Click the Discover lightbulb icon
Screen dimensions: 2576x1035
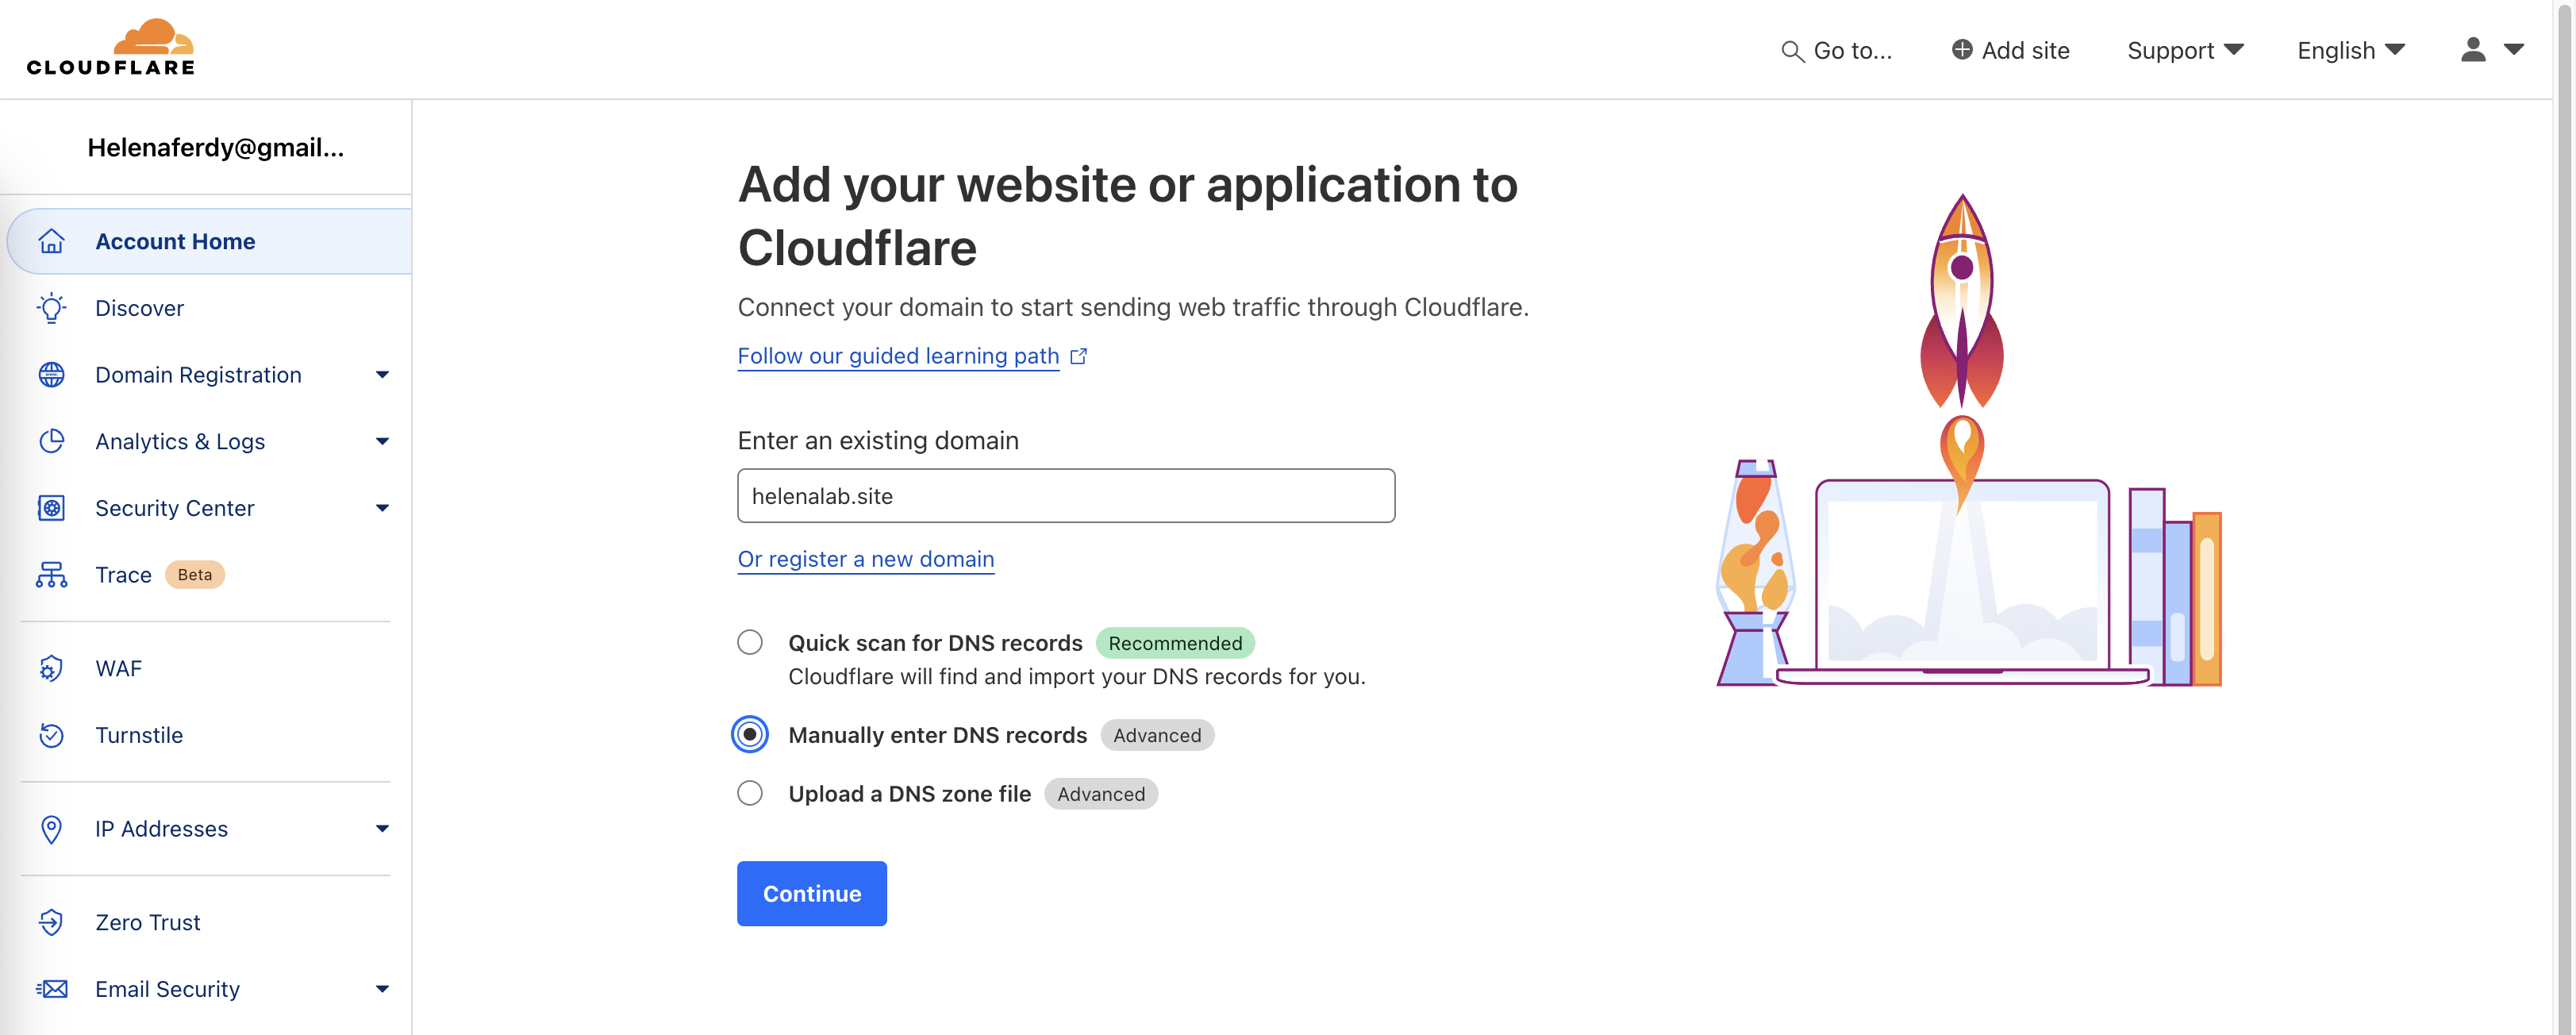[51, 308]
